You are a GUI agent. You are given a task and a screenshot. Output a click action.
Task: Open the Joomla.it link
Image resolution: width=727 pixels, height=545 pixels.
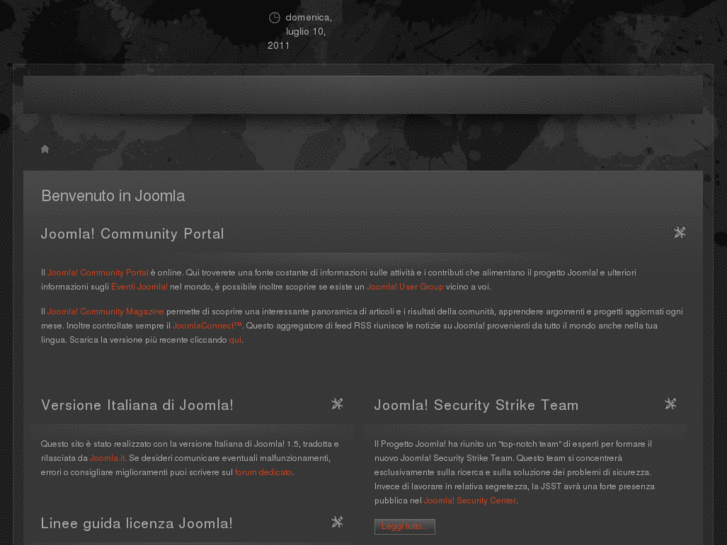tap(107, 458)
